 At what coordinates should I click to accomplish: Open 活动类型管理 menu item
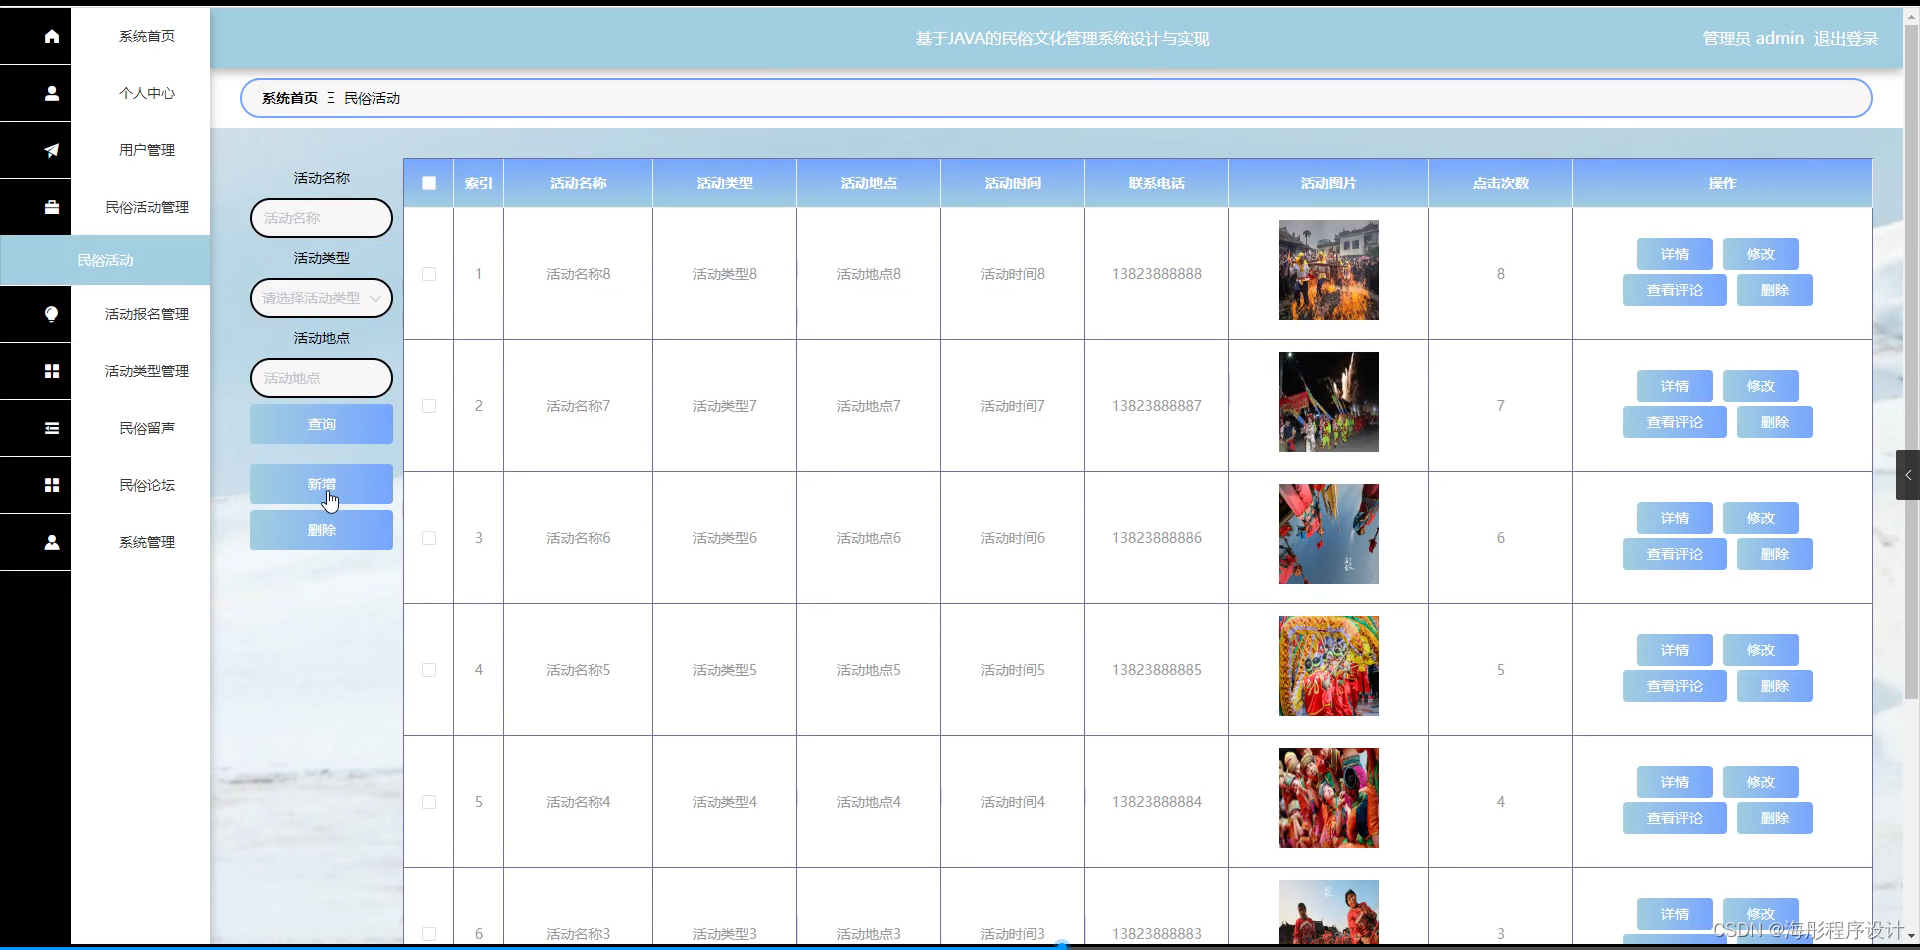(x=147, y=371)
